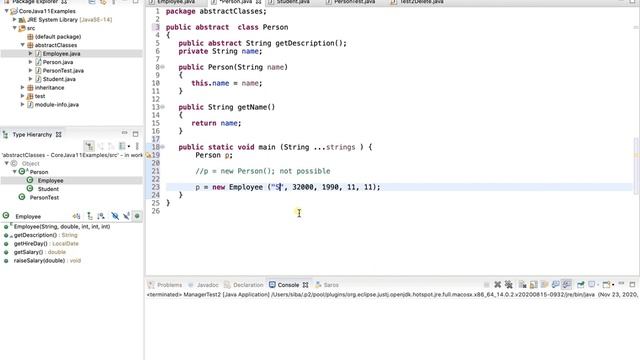Click the Terminate button in console

coord(487,284)
